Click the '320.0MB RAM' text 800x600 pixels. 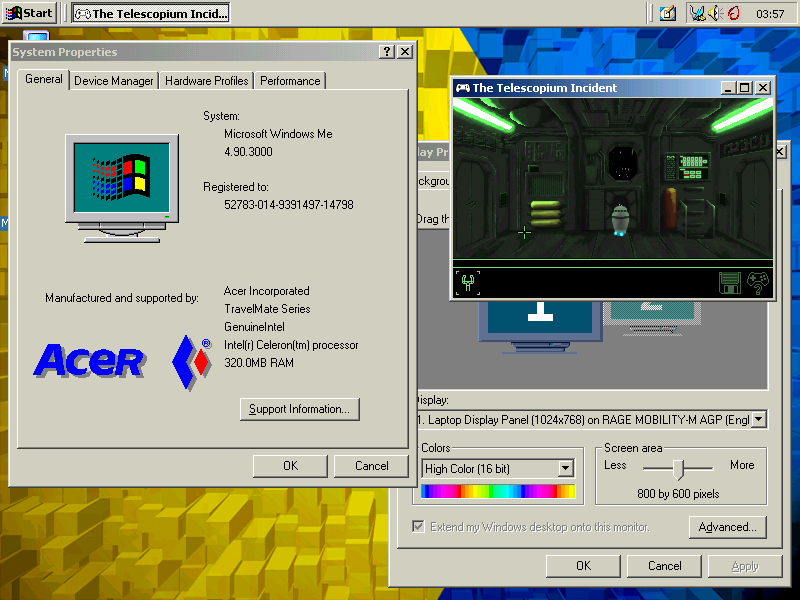(259, 363)
